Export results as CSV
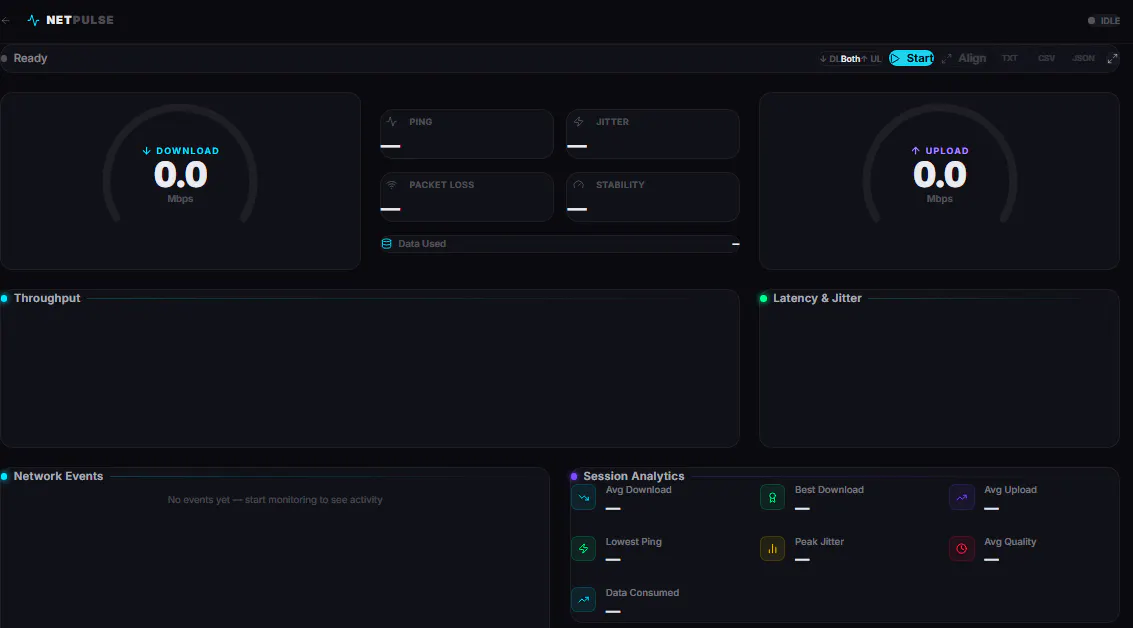The width and height of the screenshot is (1133, 628). click(x=1046, y=59)
